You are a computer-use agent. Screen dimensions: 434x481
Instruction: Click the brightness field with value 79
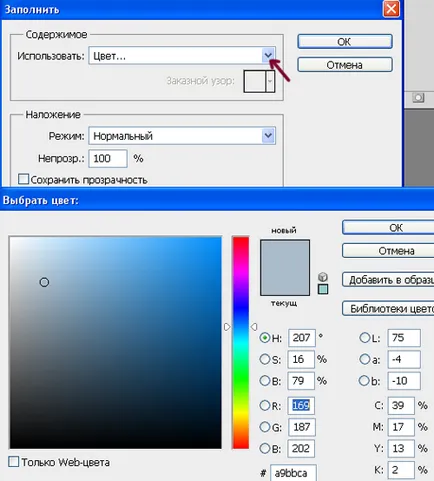(301, 381)
